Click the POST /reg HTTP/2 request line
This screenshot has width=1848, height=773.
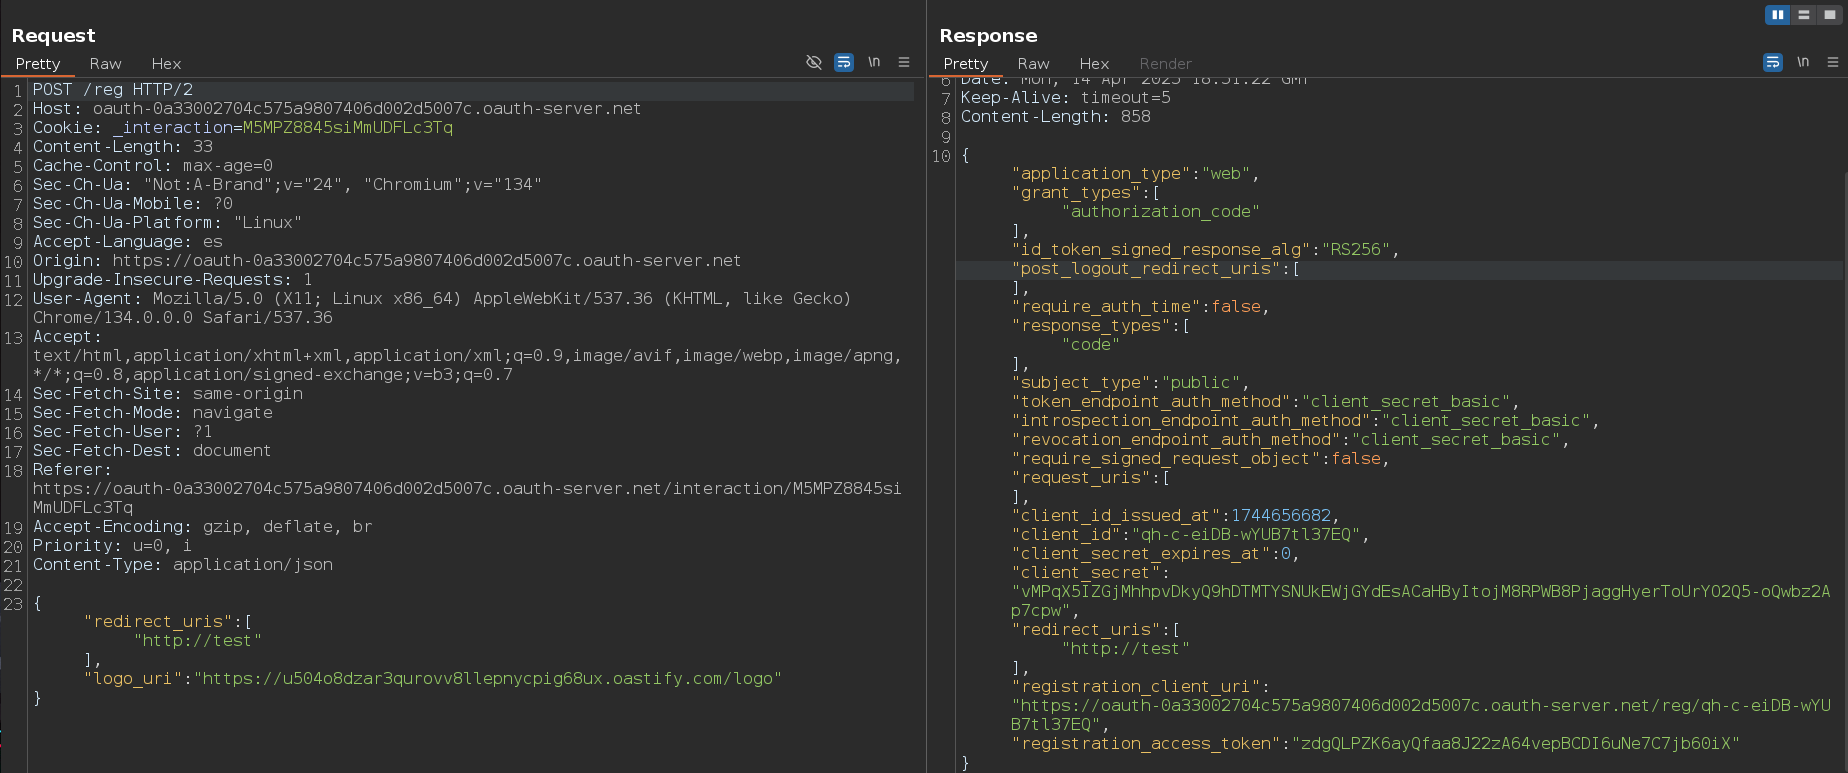point(113,90)
